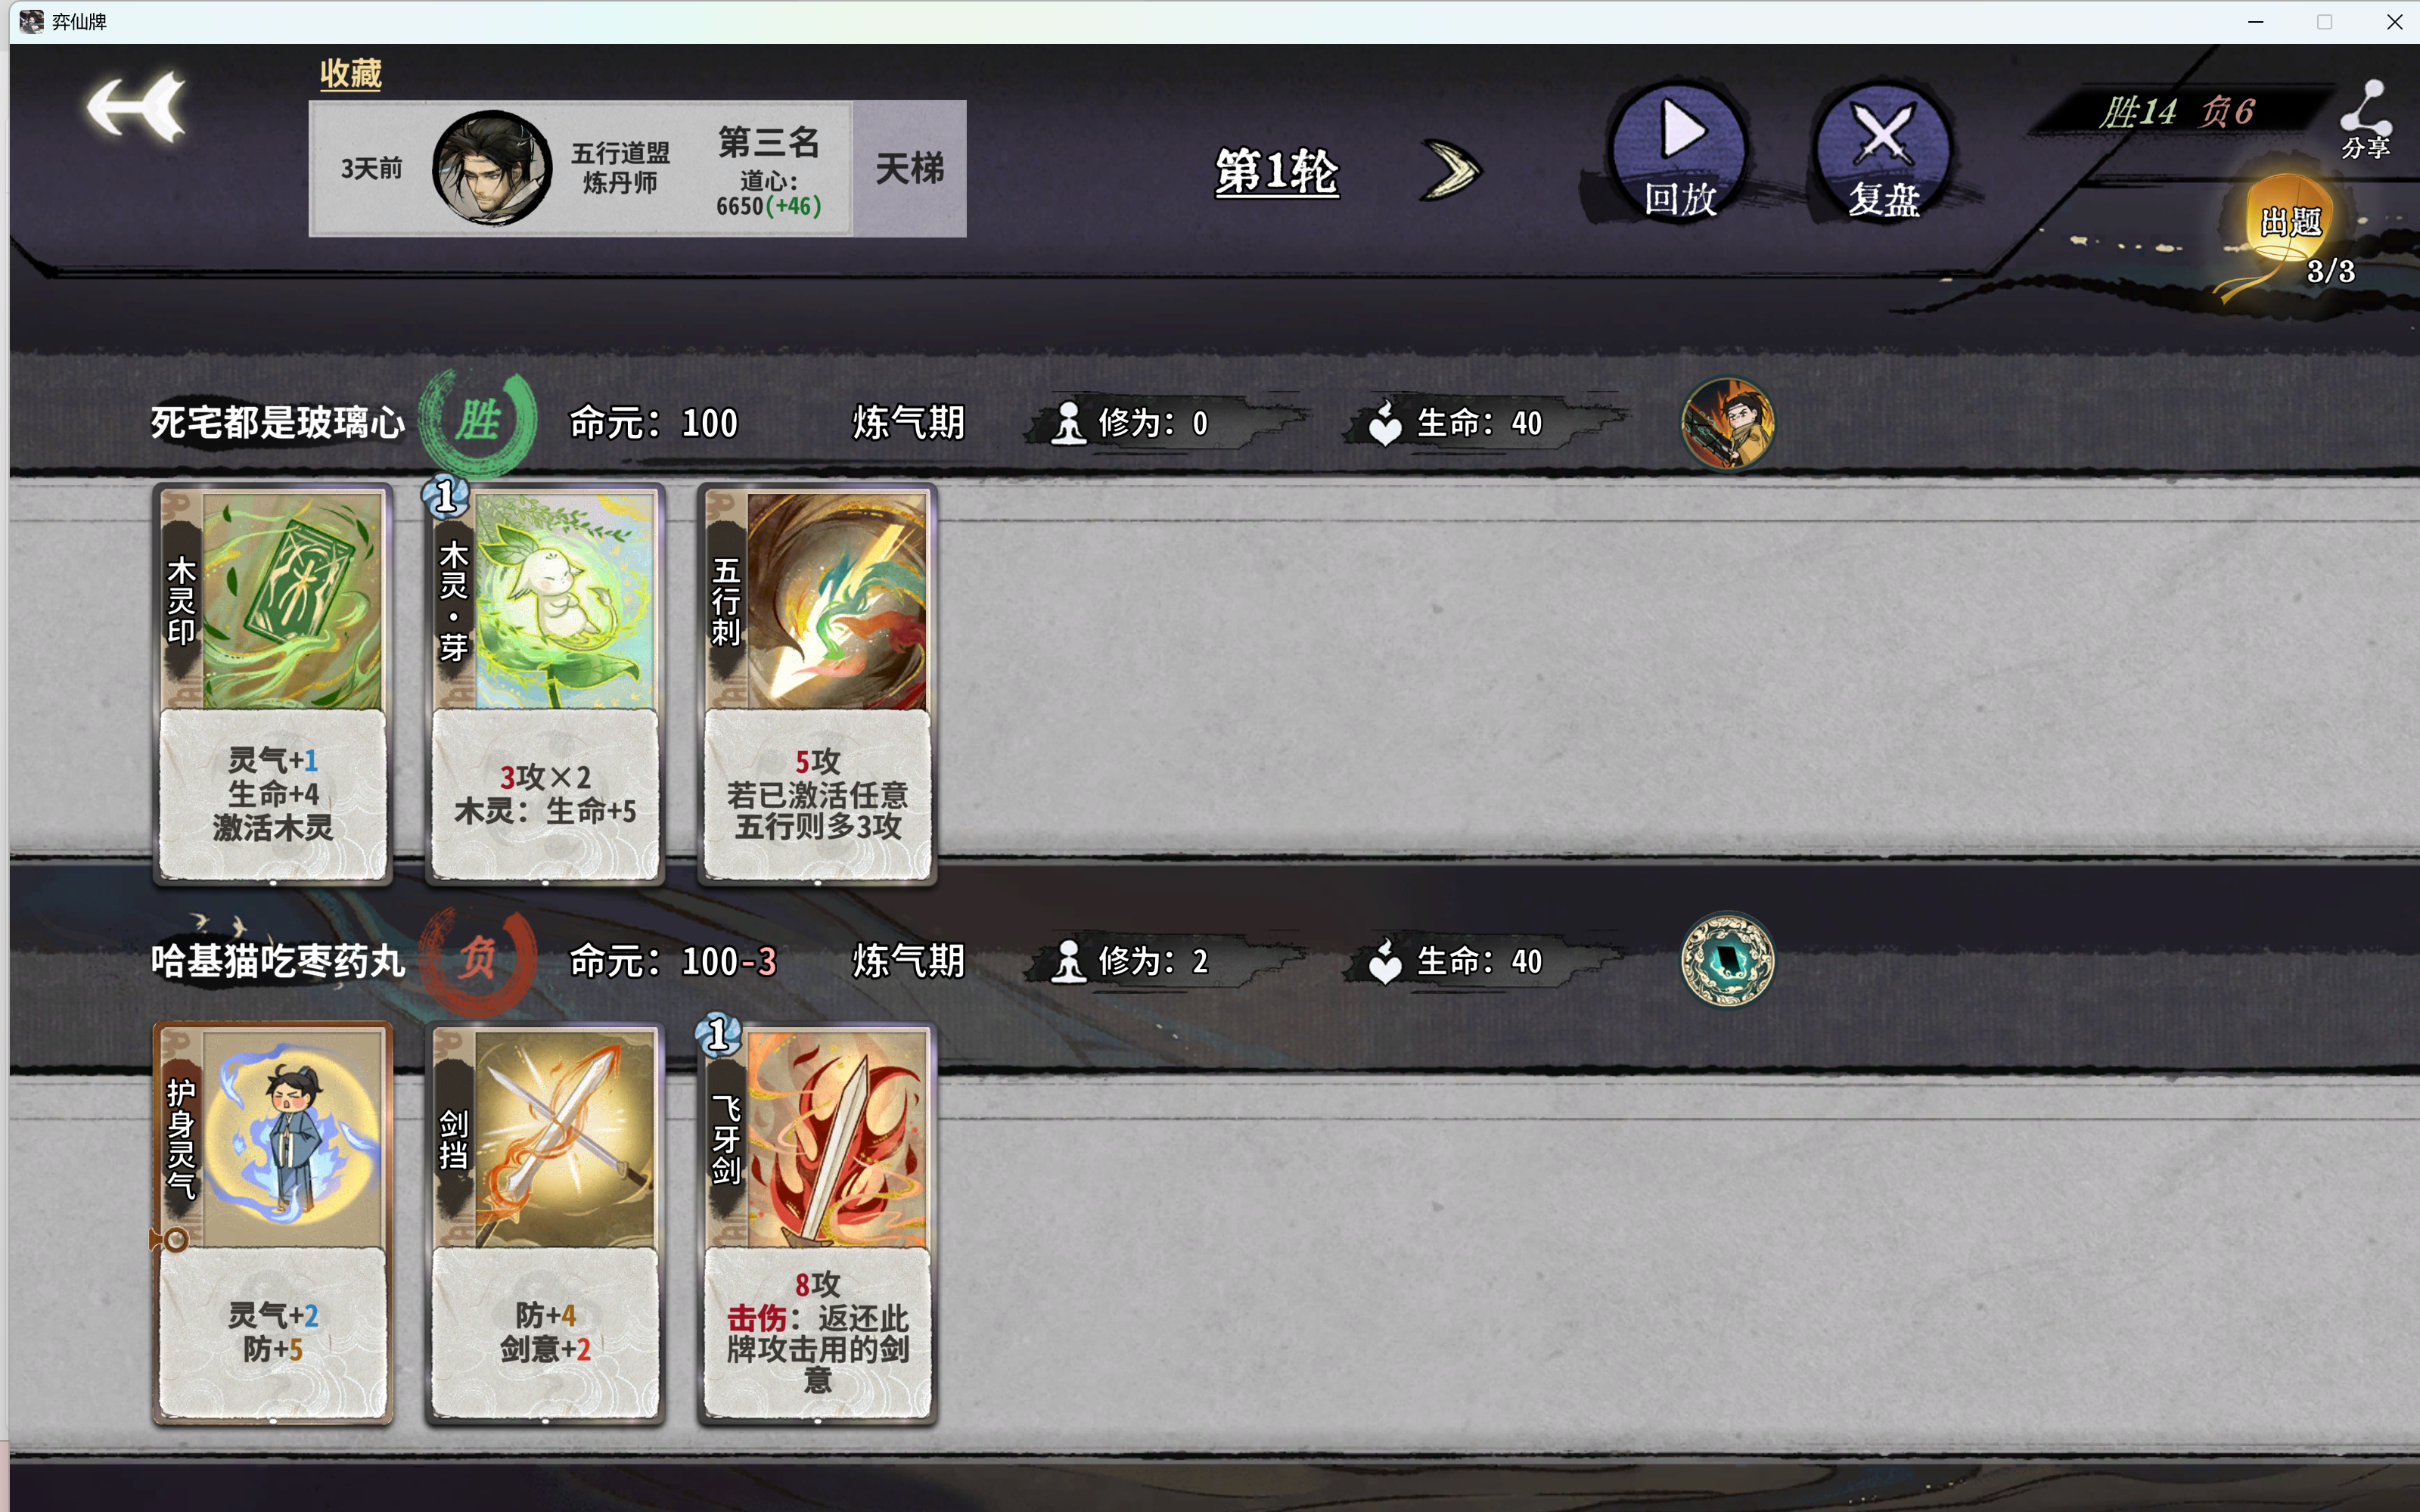
Task: Select the 剑挡 card
Action: (545, 1222)
